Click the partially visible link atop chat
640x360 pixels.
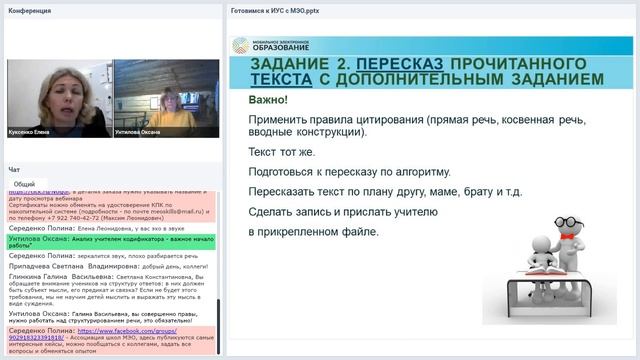[39, 192]
